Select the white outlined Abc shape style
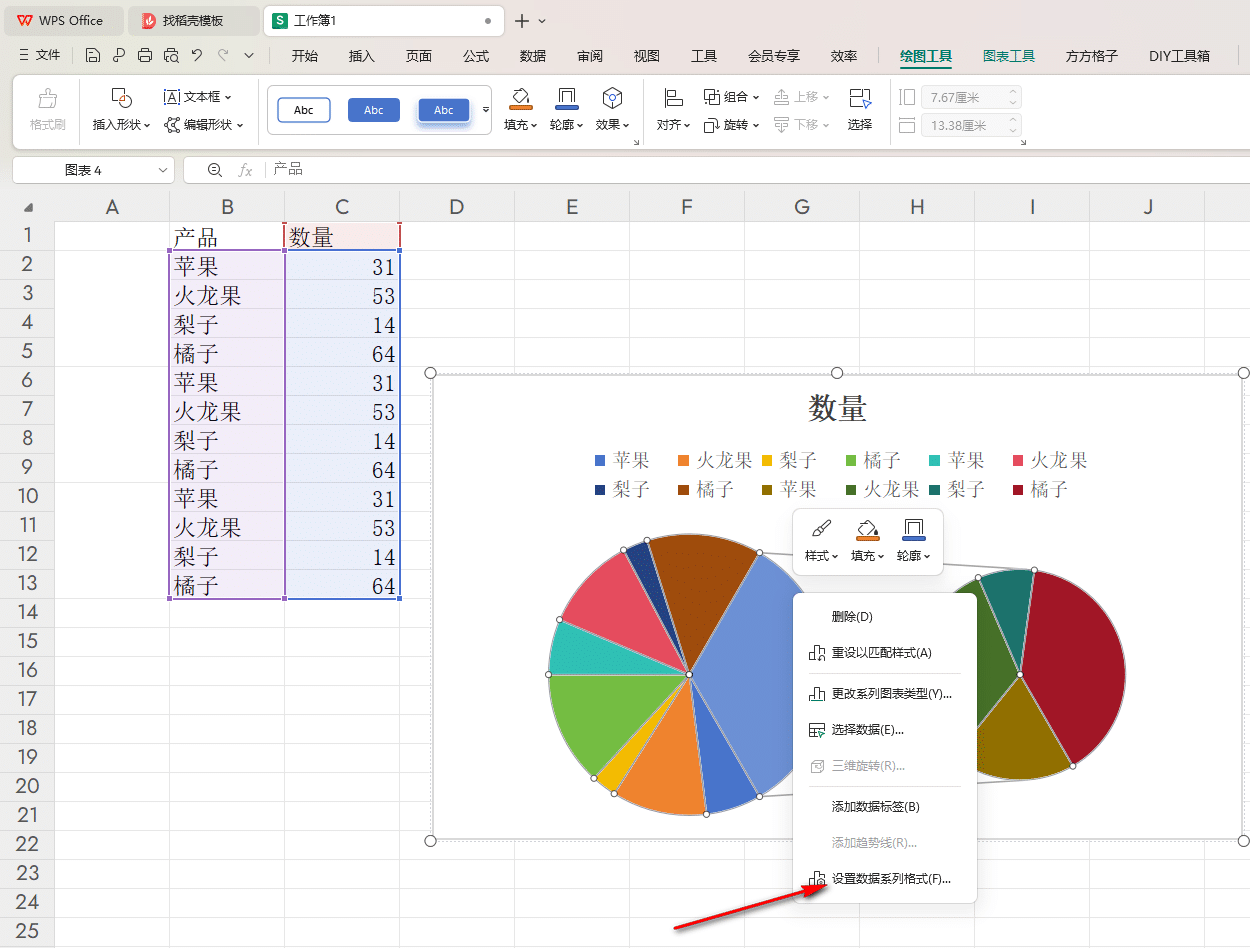Image resolution: width=1250 pixels, height=948 pixels. pos(304,110)
